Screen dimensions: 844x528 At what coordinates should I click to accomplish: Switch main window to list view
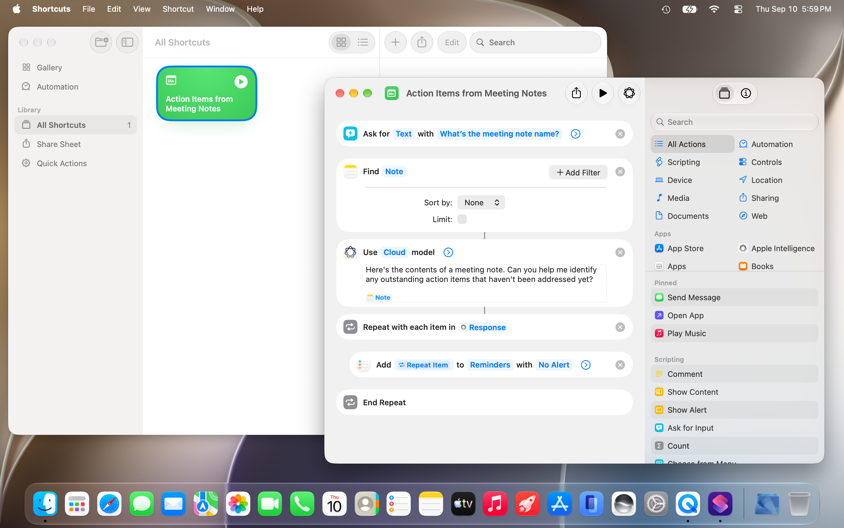363,42
